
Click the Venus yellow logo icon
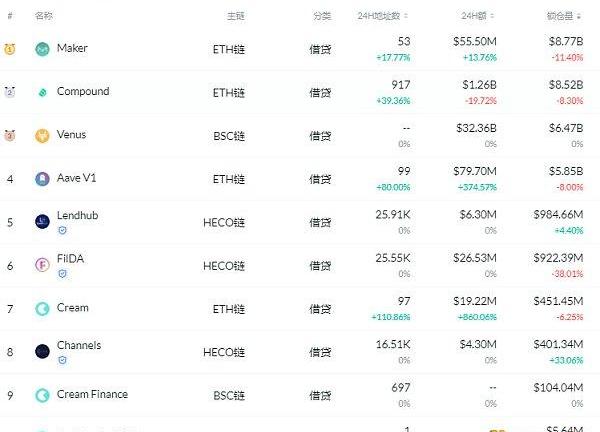pyautogui.click(x=42, y=135)
